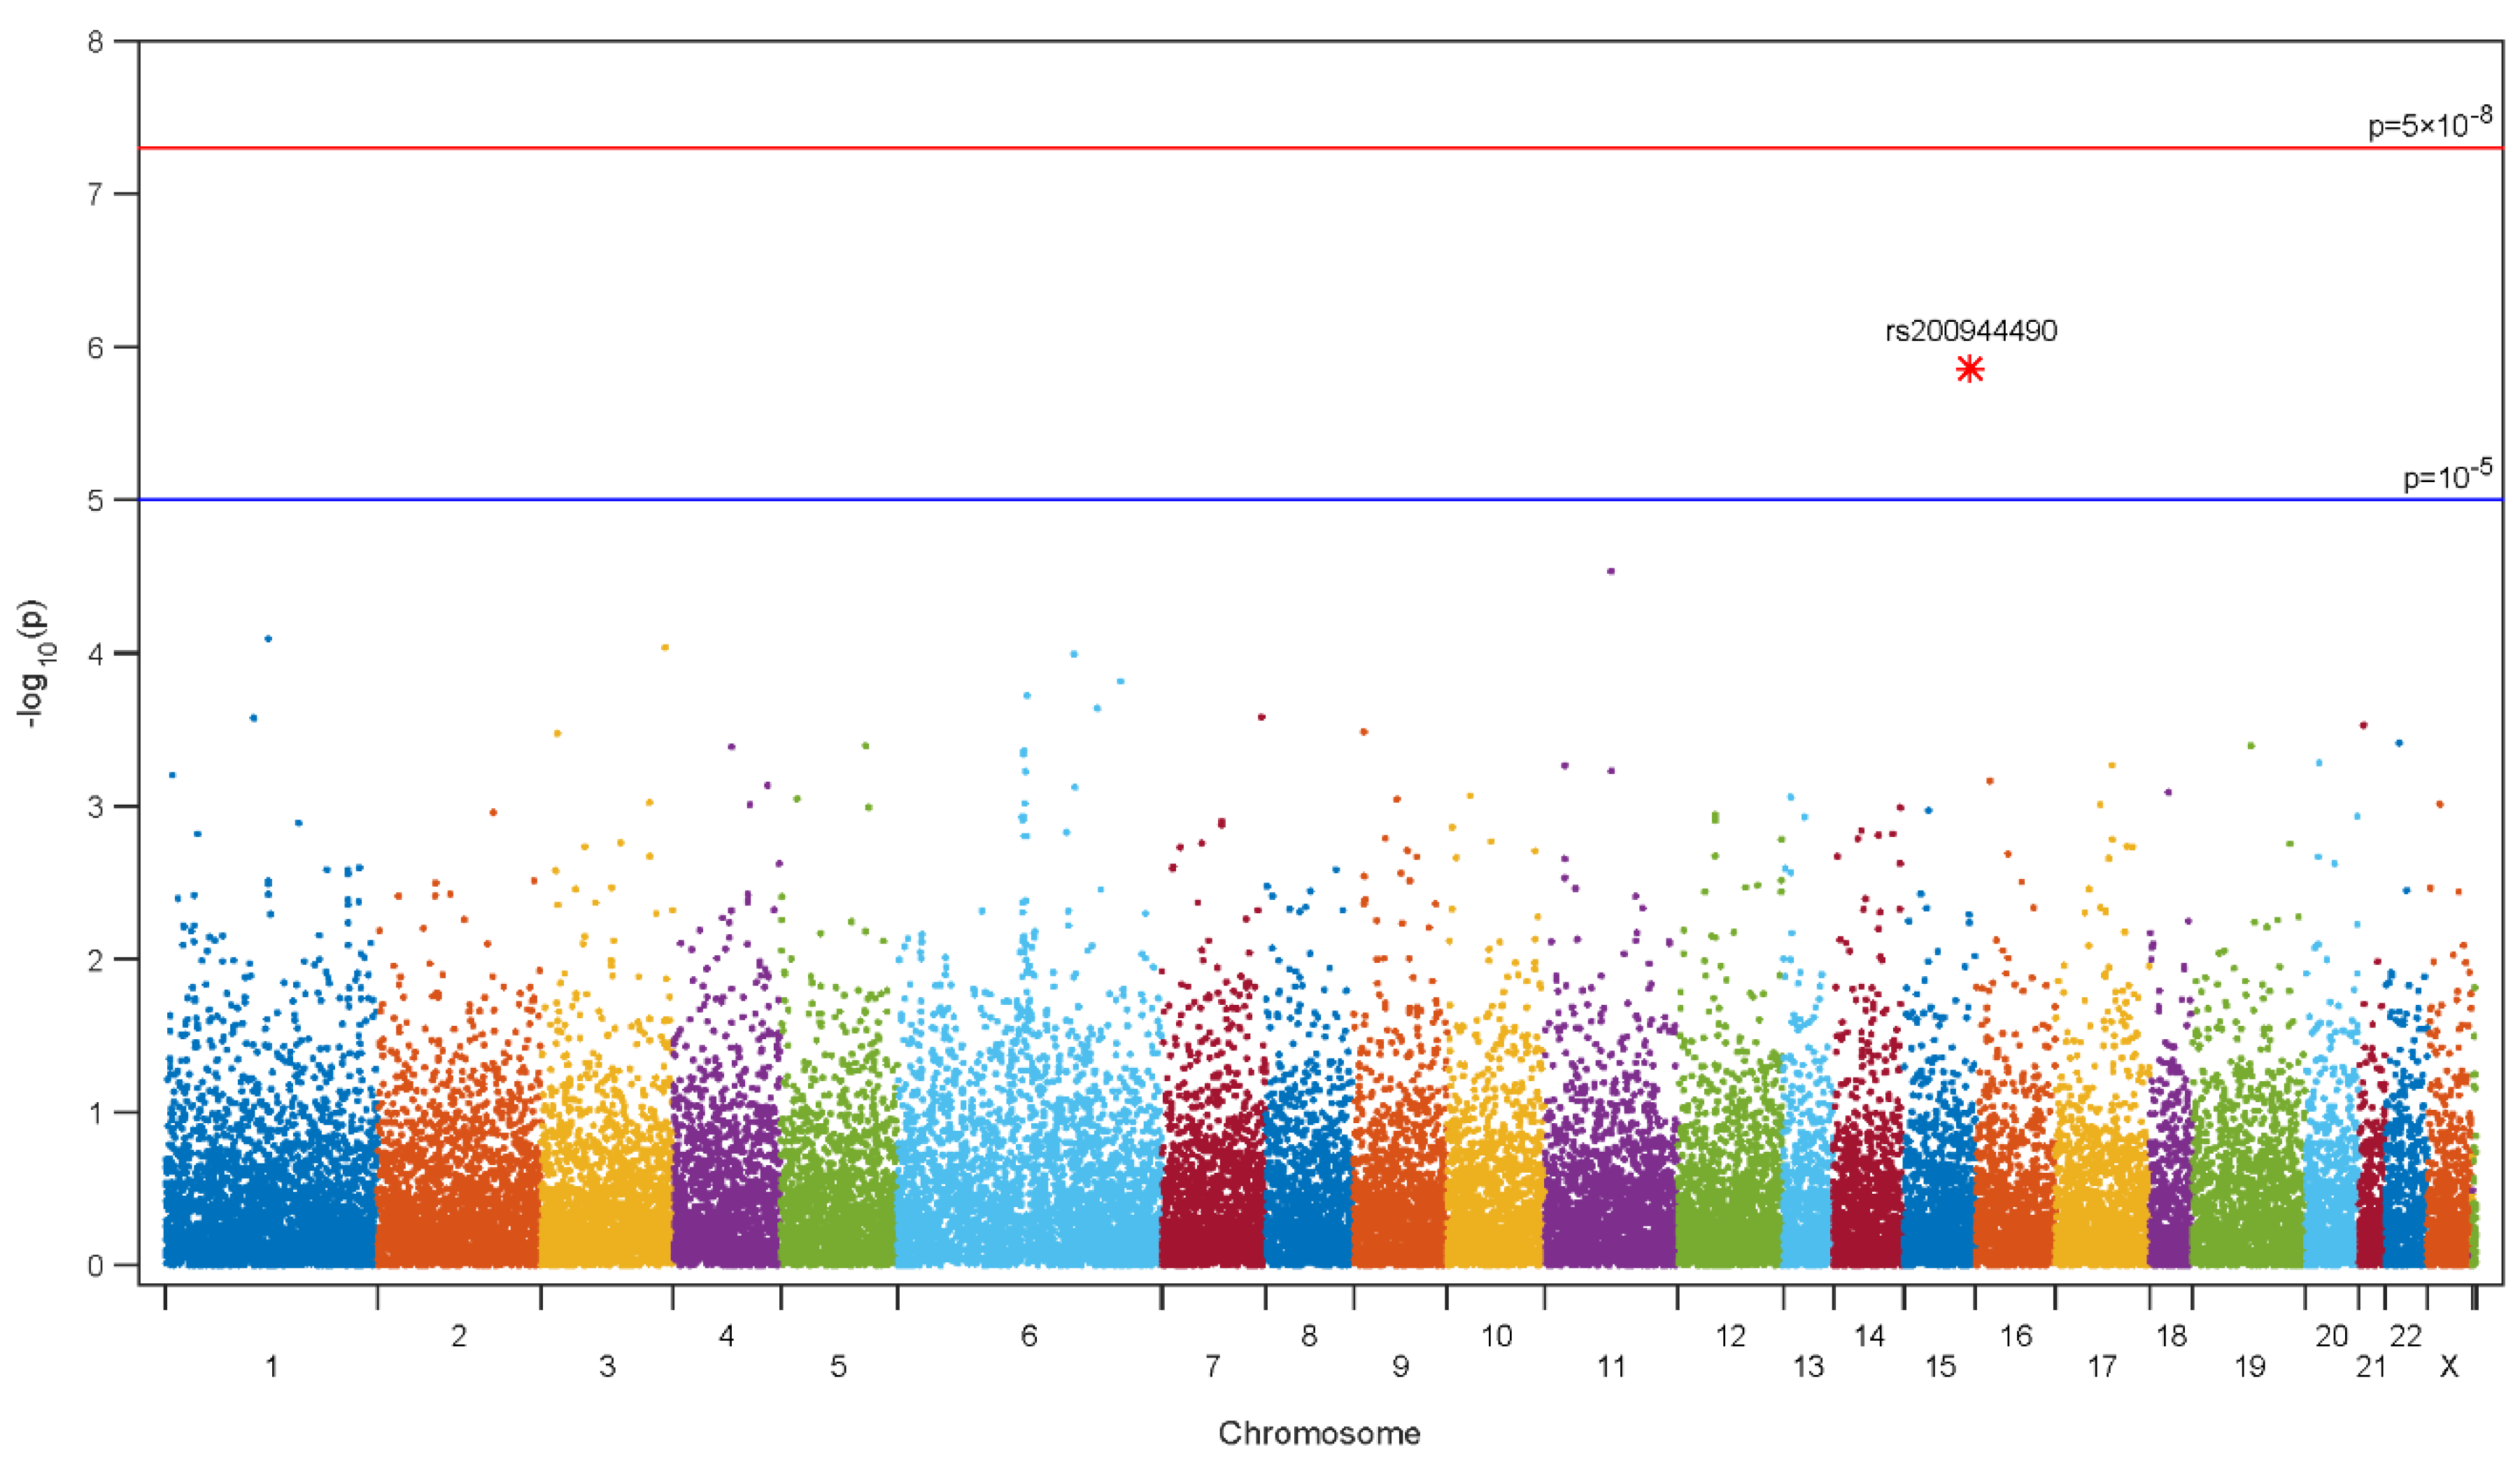Click chromosome 6 axis label

tap(1029, 1335)
